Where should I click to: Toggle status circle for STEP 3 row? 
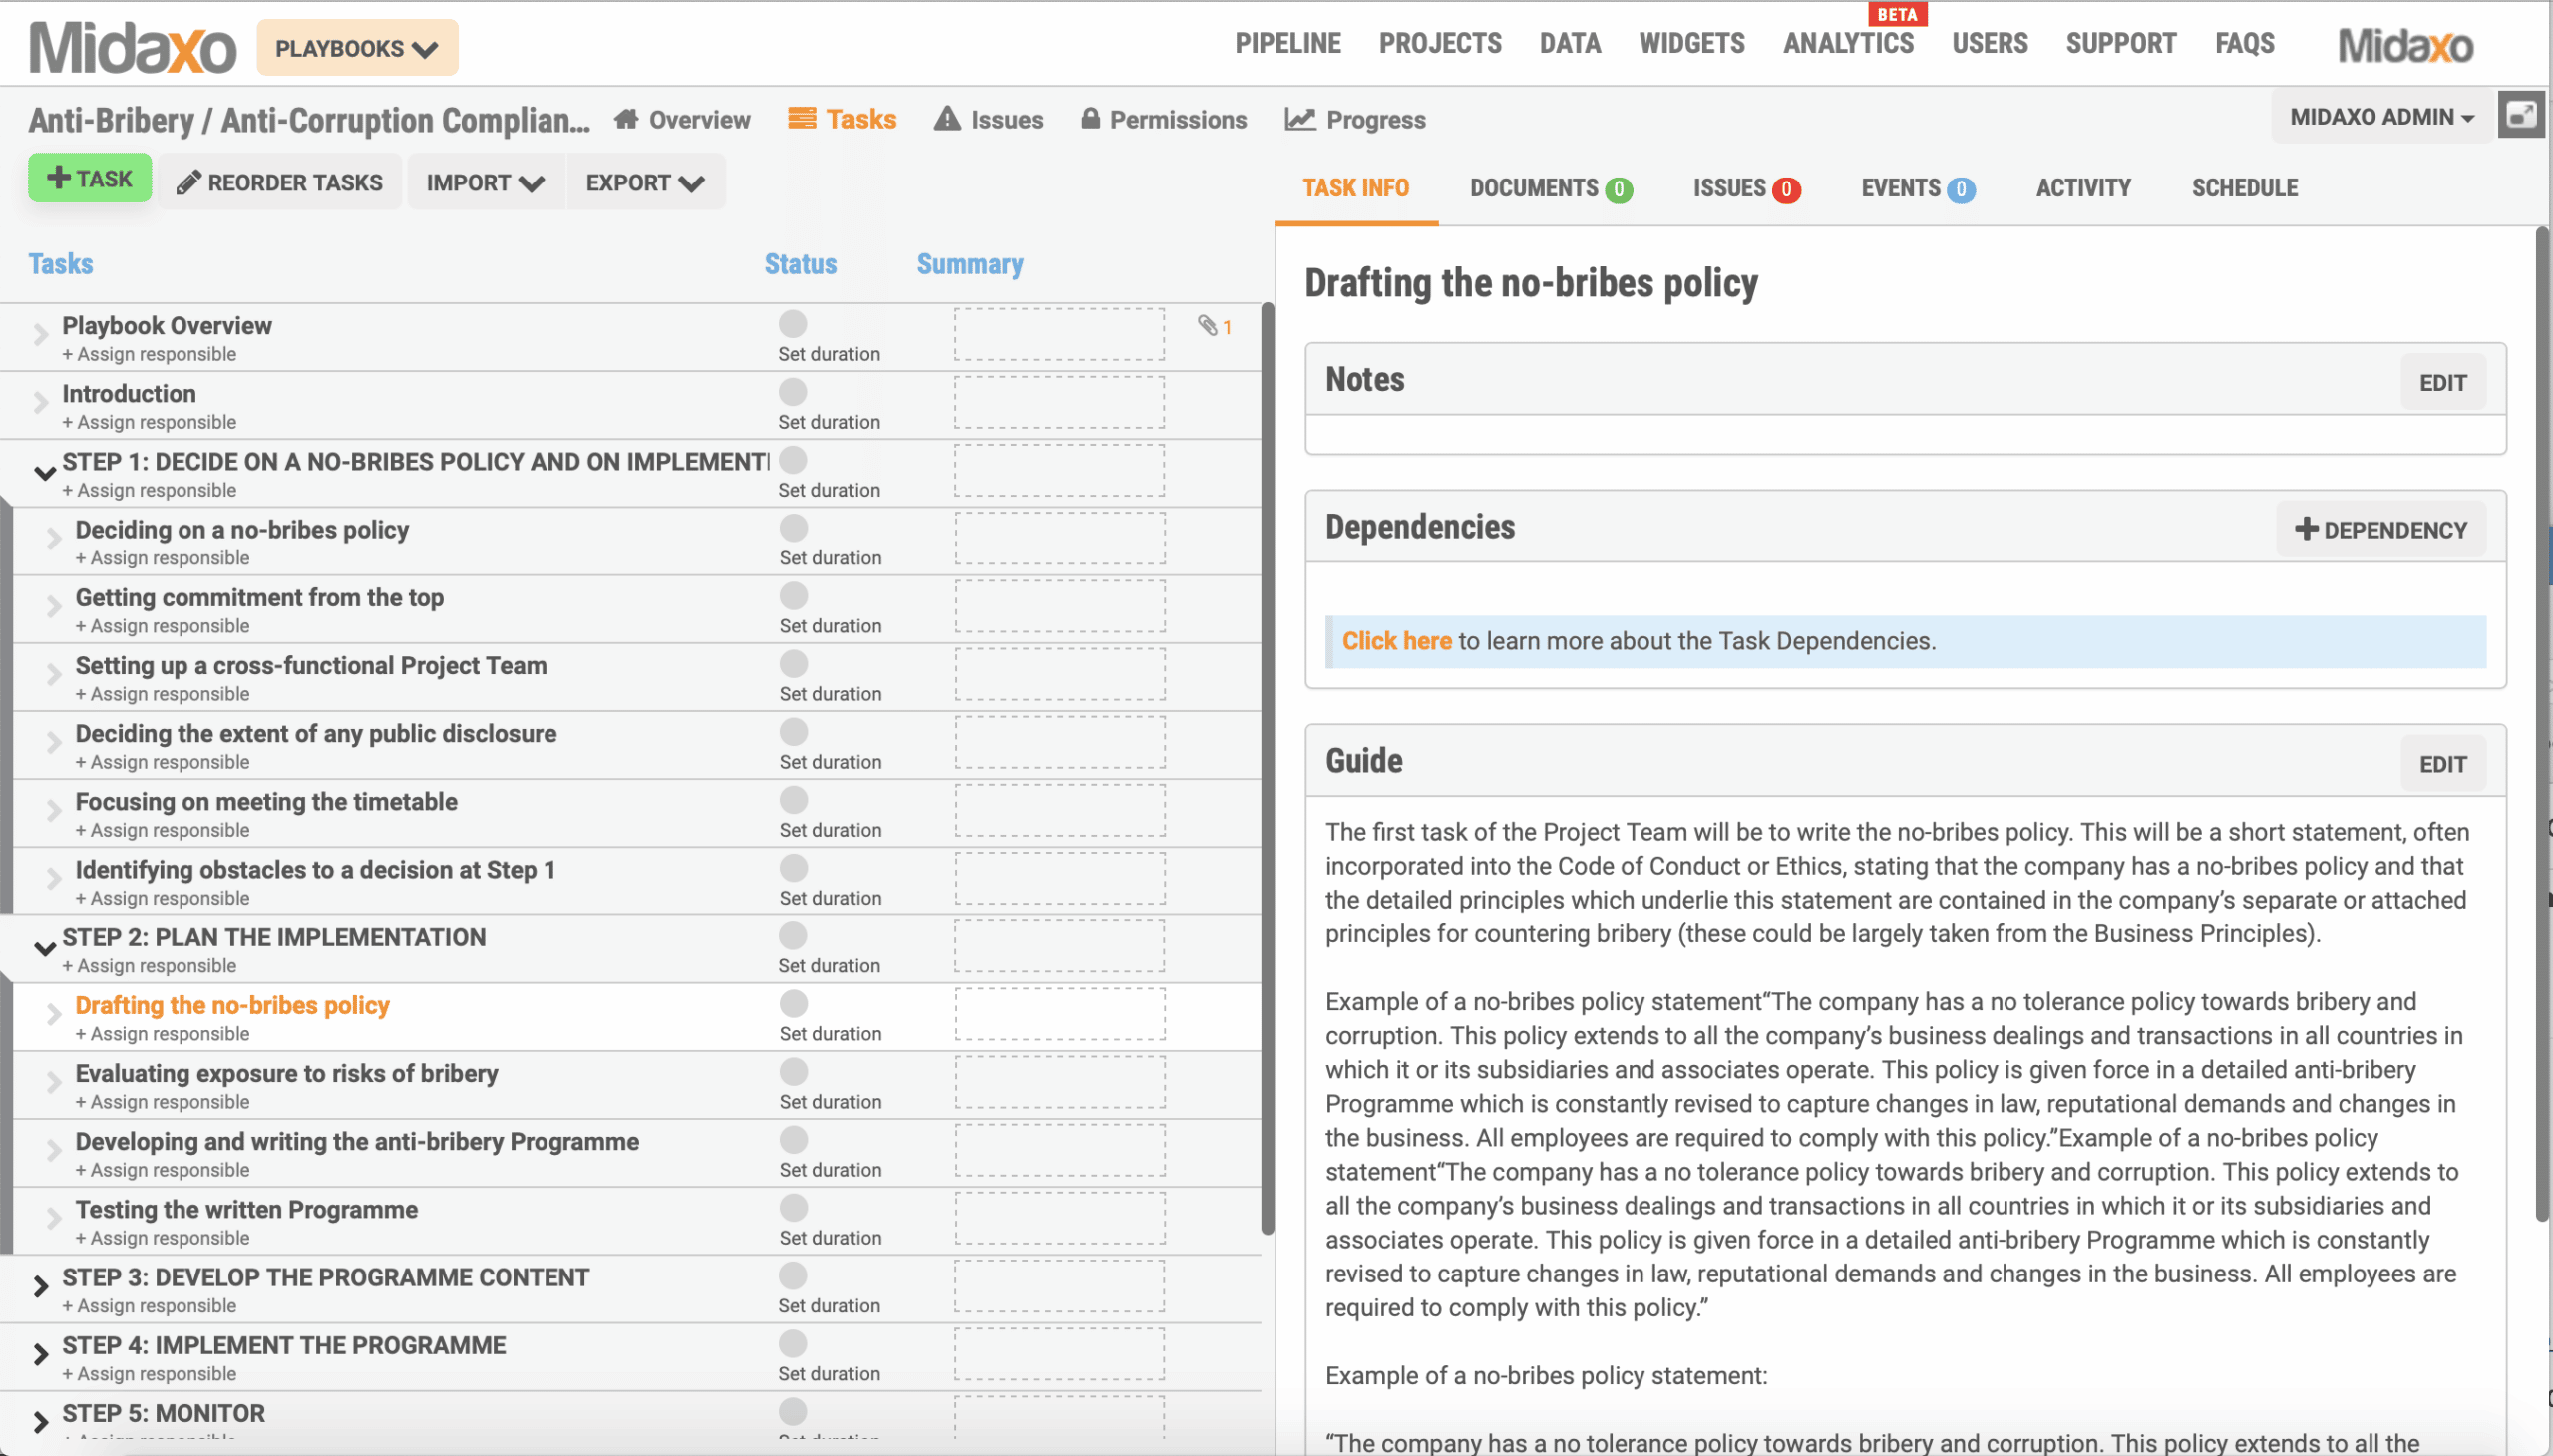(793, 1275)
